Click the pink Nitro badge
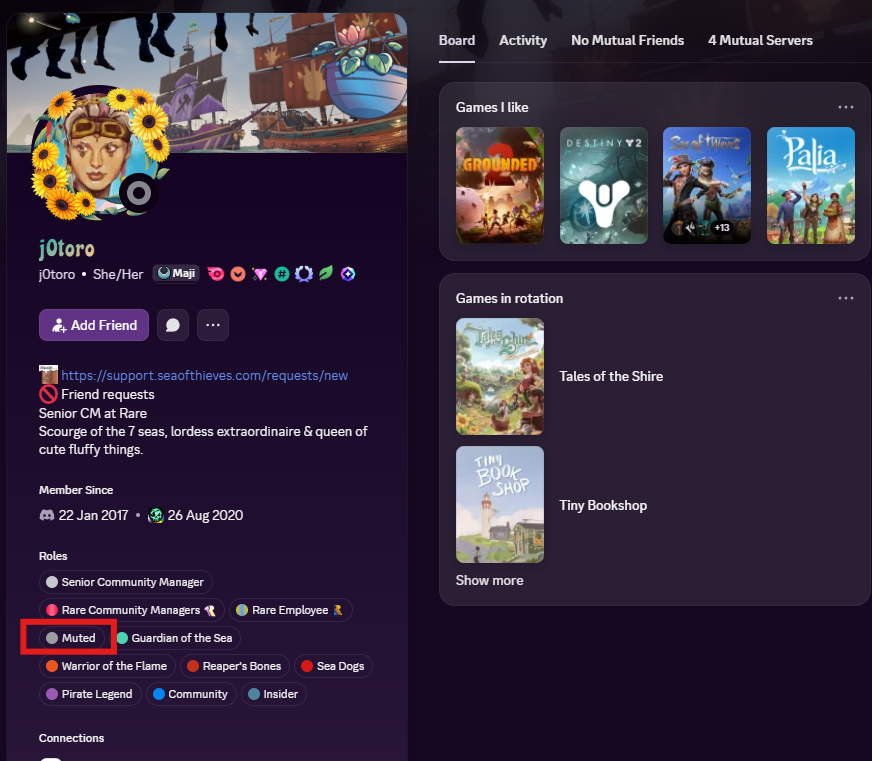The width and height of the screenshot is (872, 761). [x=216, y=274]
